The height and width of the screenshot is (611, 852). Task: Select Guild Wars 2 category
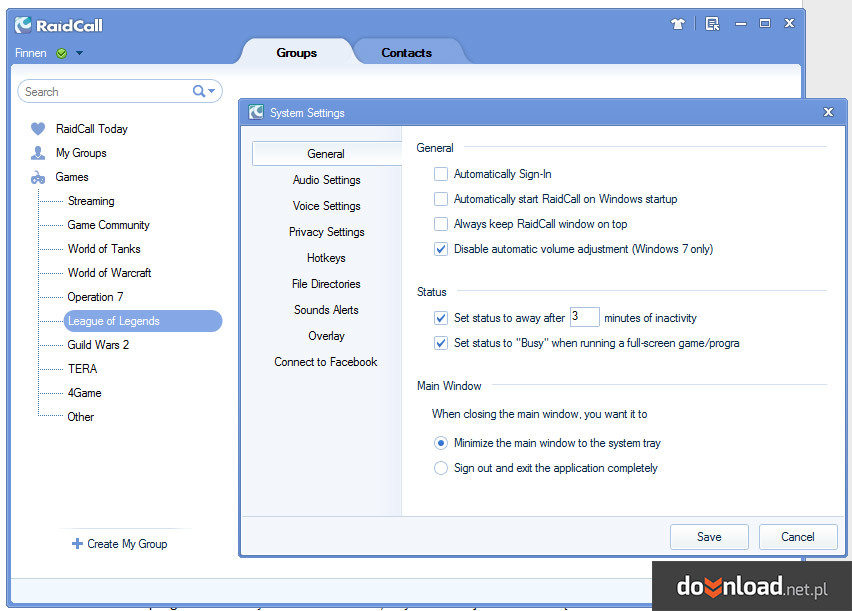coord(98,345)
